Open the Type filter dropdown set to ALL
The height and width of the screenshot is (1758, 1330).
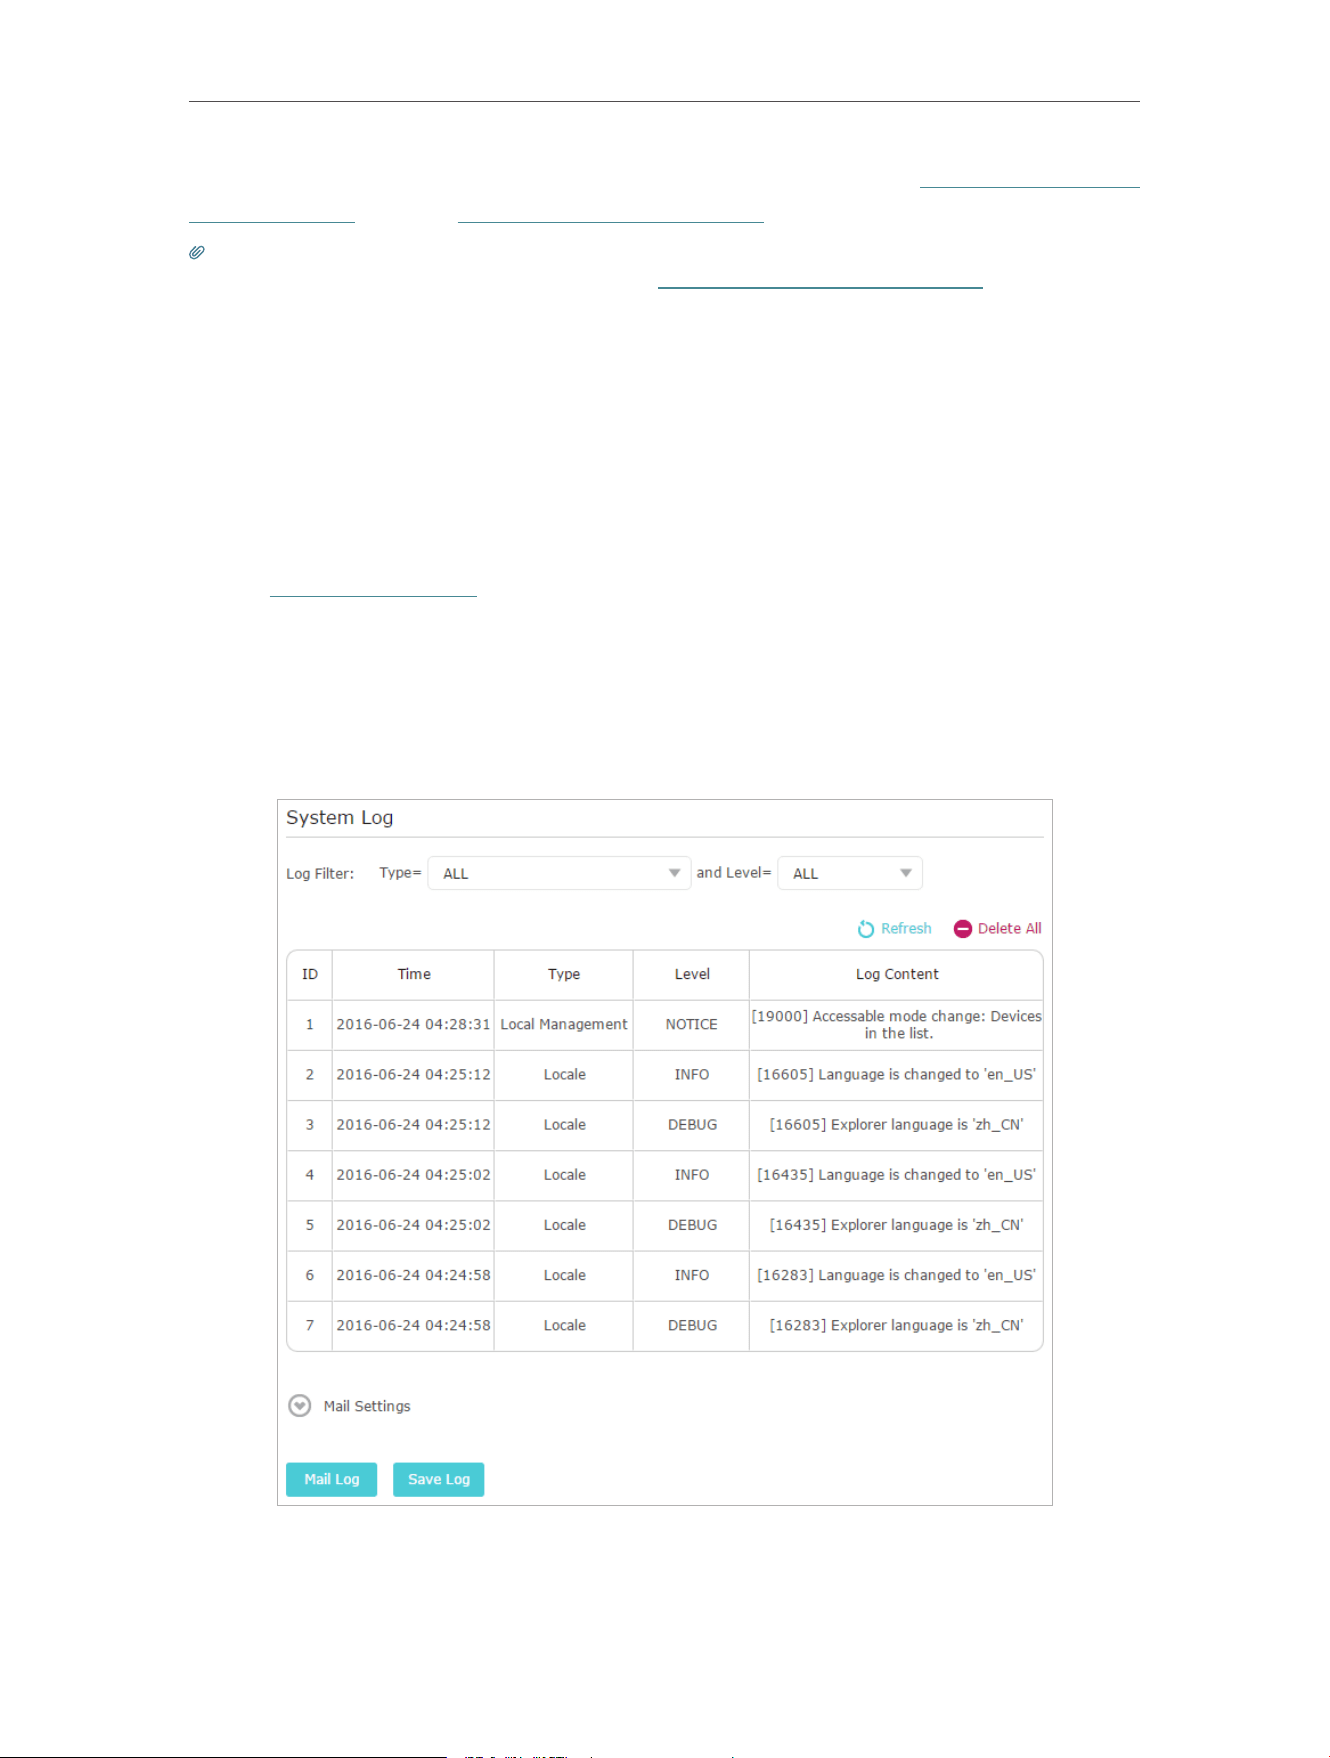click(559, 873)
